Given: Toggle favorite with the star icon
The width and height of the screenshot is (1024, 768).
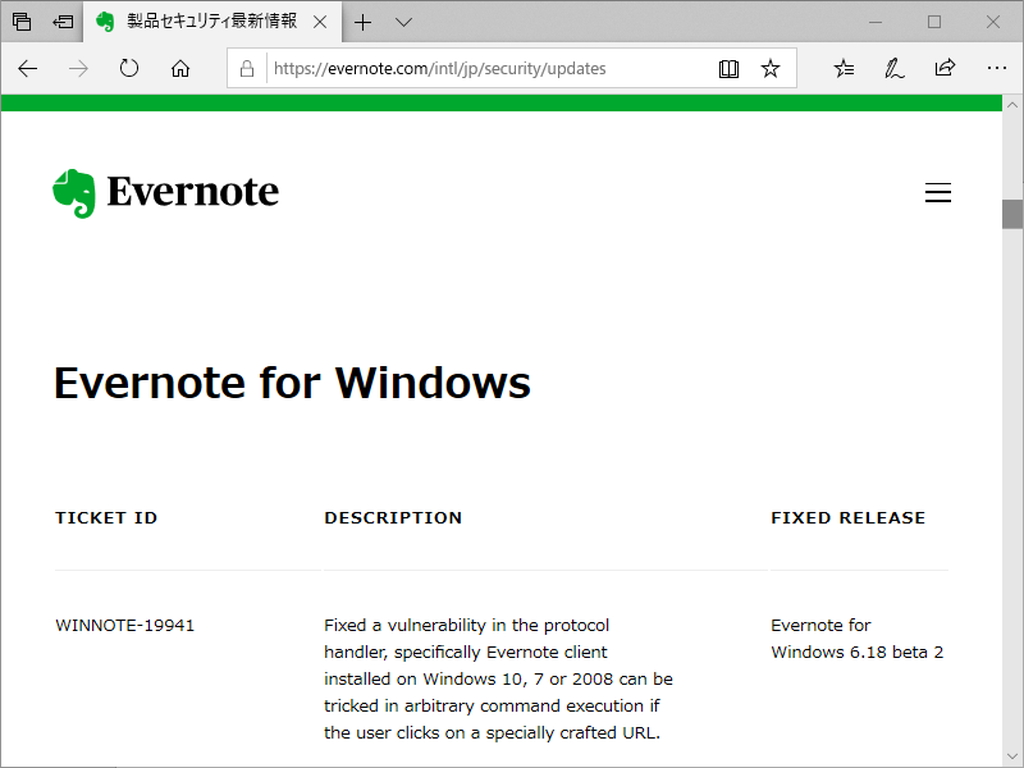Looking at the screenshot, I should click(770, 68).
